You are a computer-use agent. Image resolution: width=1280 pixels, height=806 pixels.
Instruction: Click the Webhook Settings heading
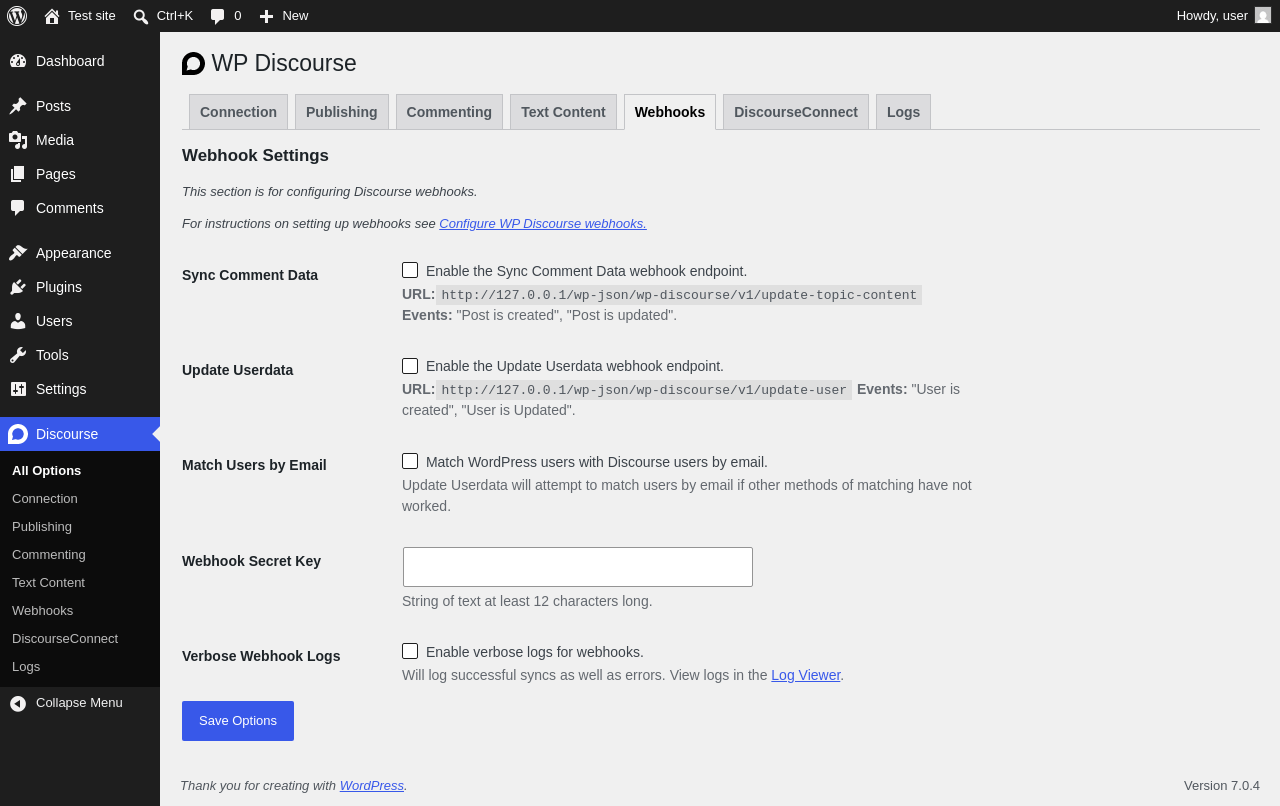tap(255, 156)
